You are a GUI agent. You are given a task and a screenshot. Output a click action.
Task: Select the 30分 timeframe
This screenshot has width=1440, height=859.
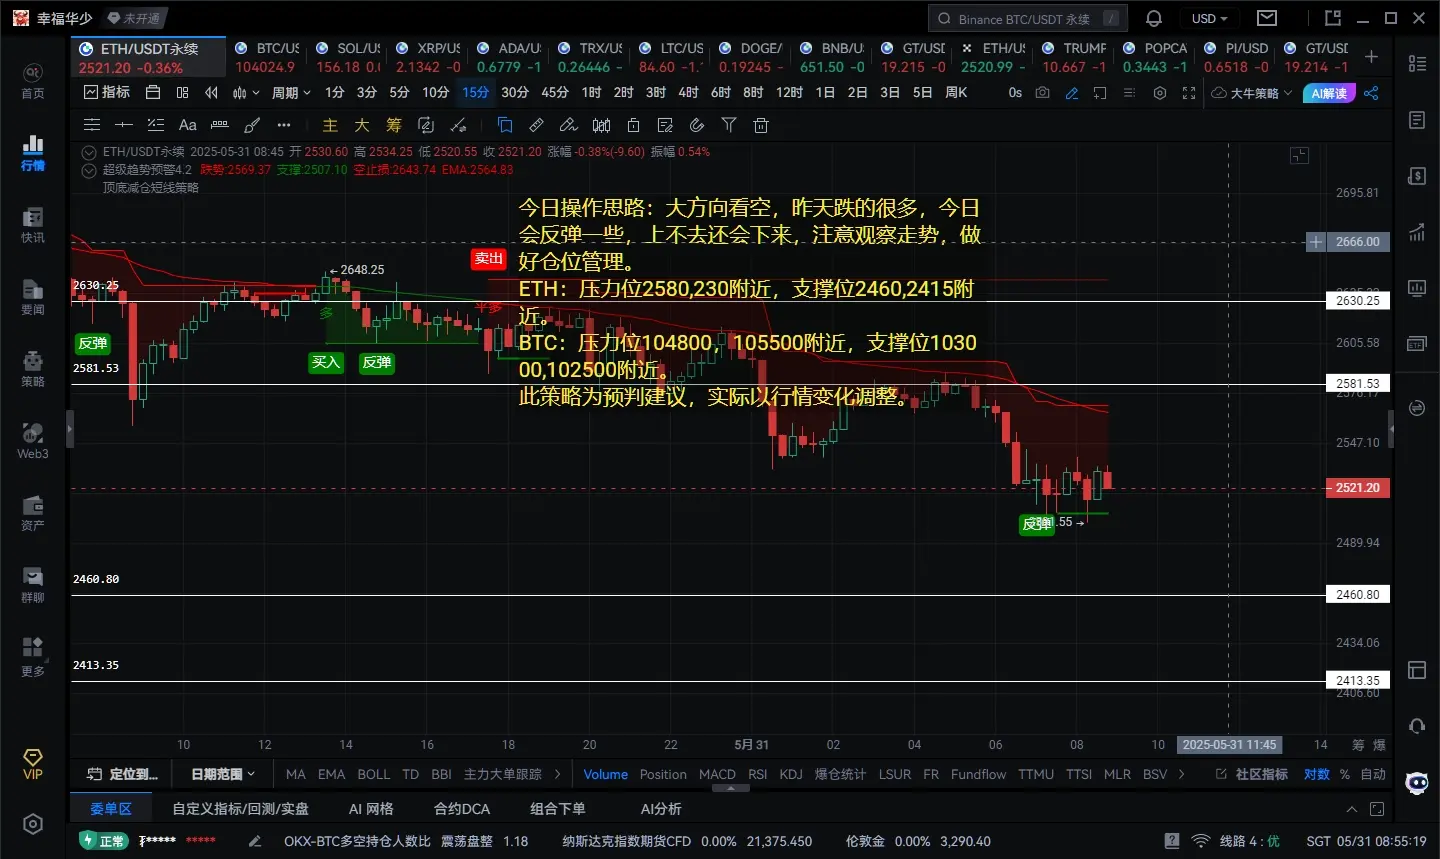point(515,93)
